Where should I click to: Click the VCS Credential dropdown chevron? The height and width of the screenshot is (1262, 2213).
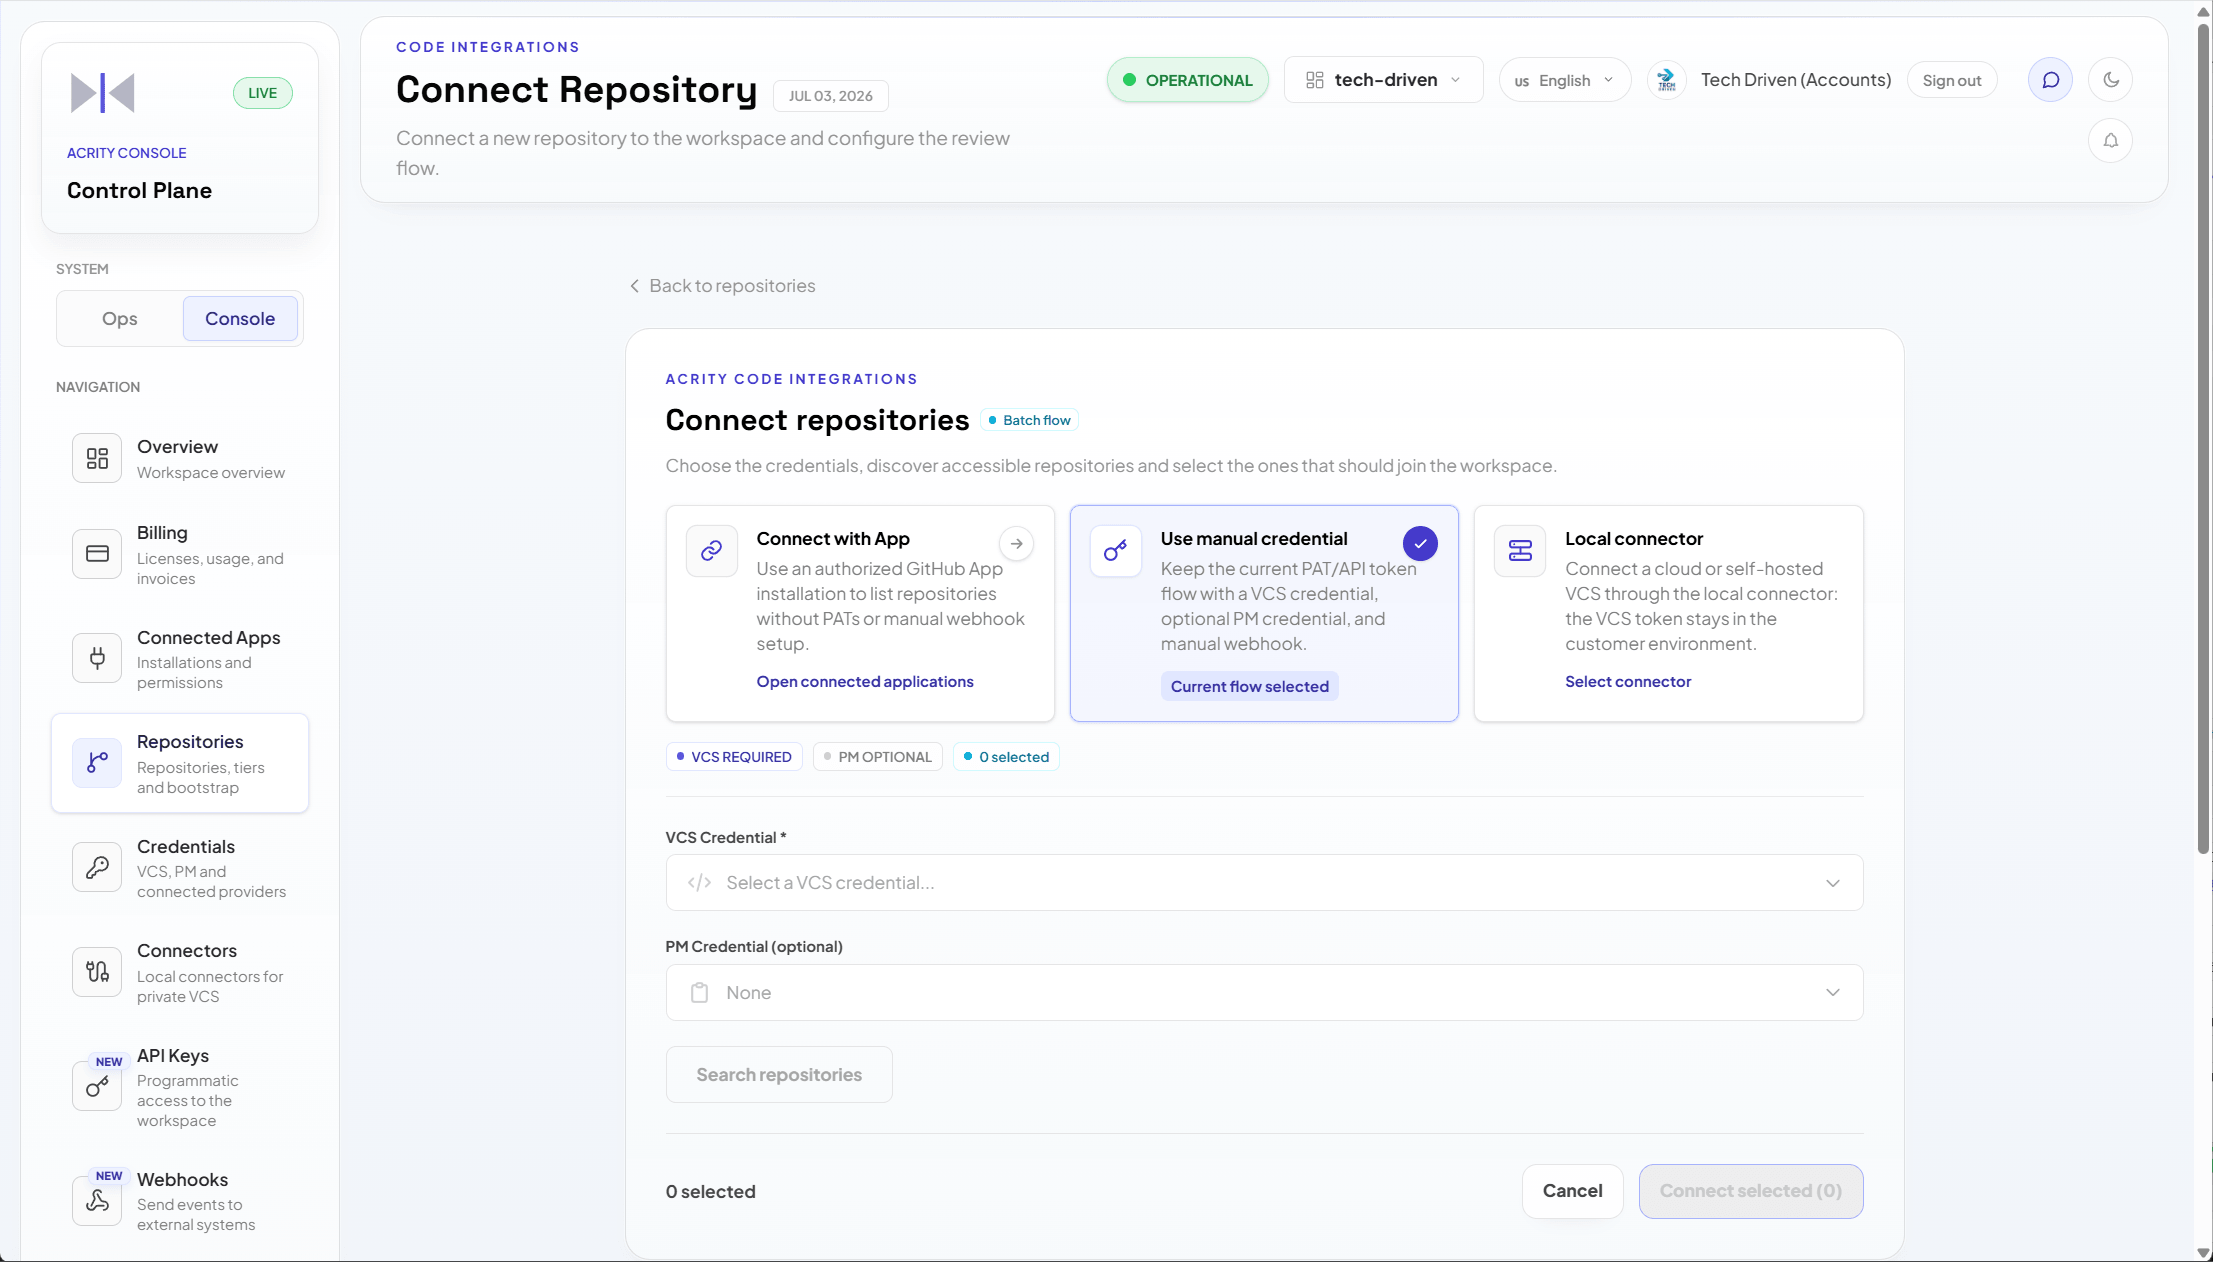point(1832,882)
